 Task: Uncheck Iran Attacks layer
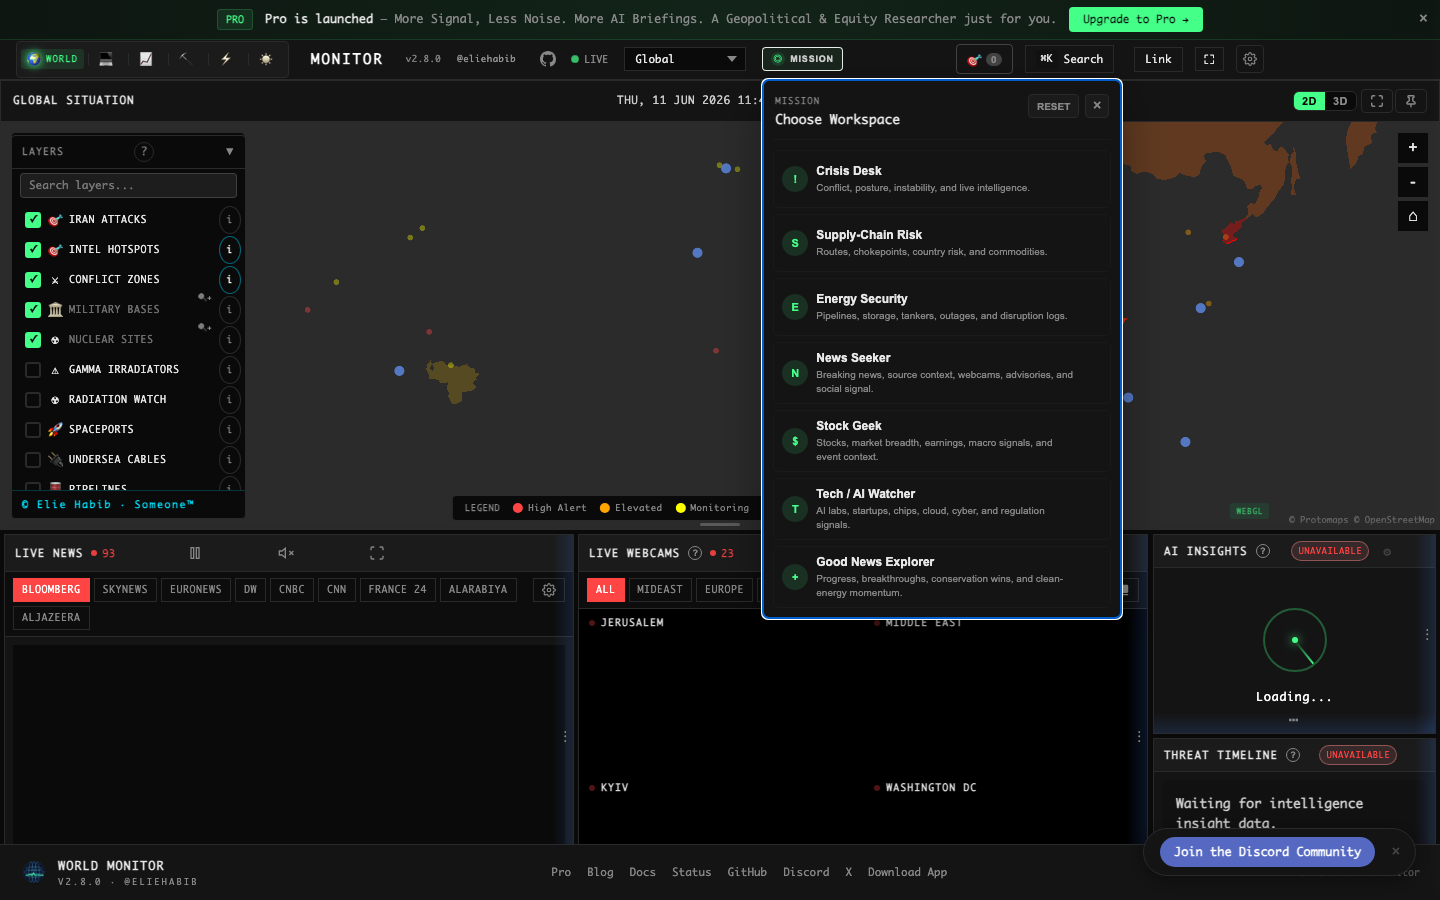pyautogui.click(x=33, y=219)
